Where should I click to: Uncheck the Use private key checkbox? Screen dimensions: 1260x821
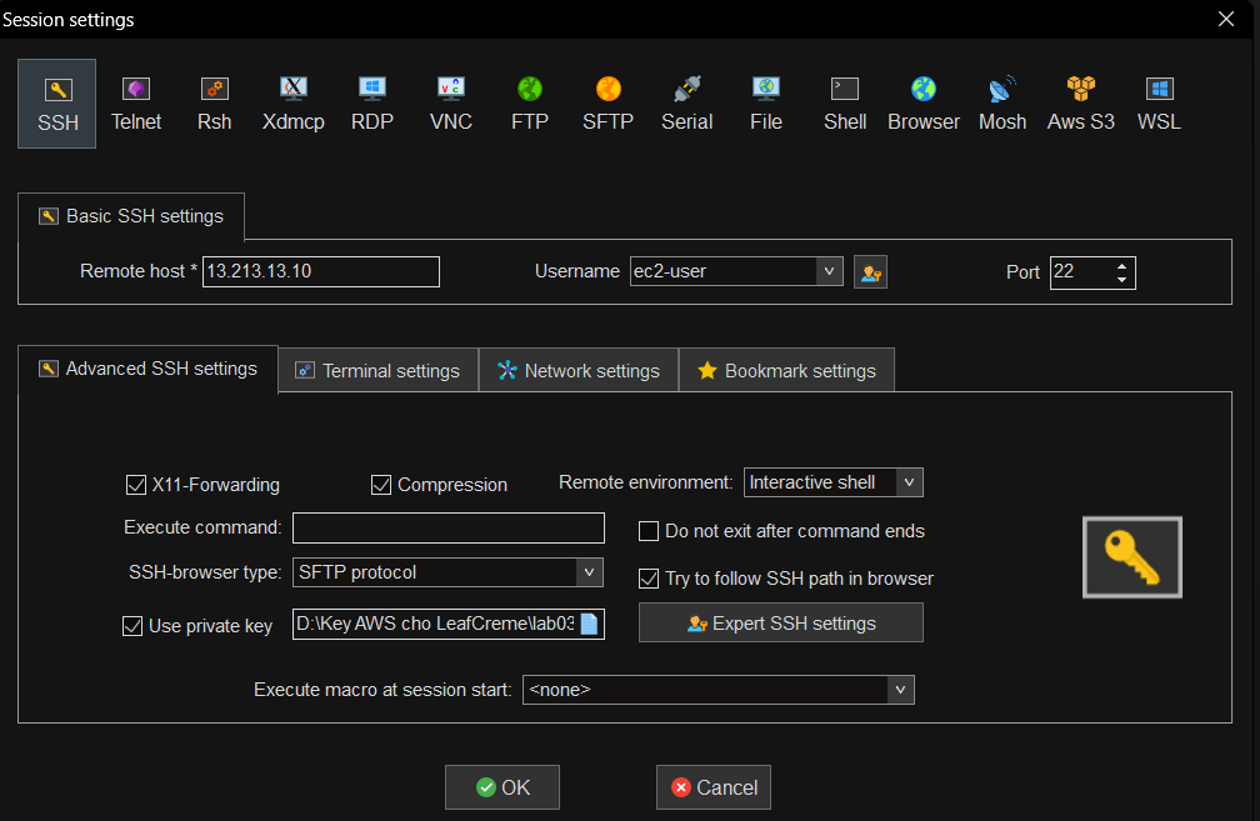132,626
